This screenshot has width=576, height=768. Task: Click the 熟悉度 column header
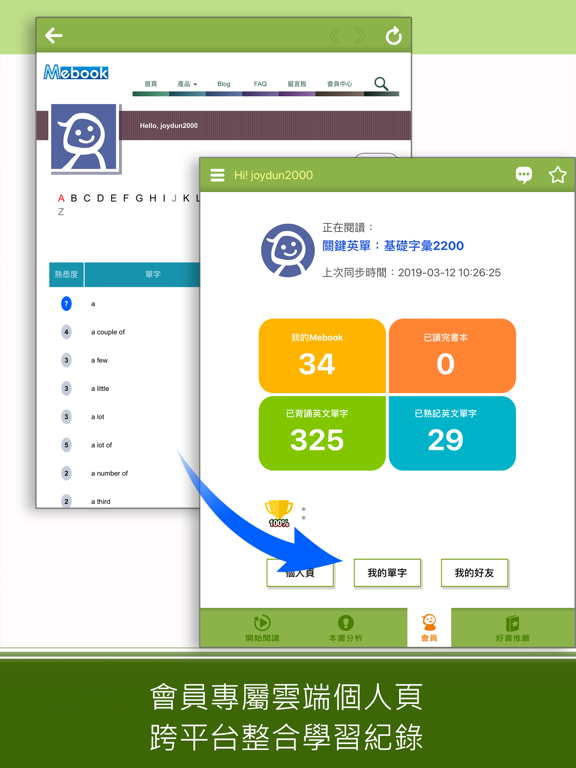click(x=66, y=274)
